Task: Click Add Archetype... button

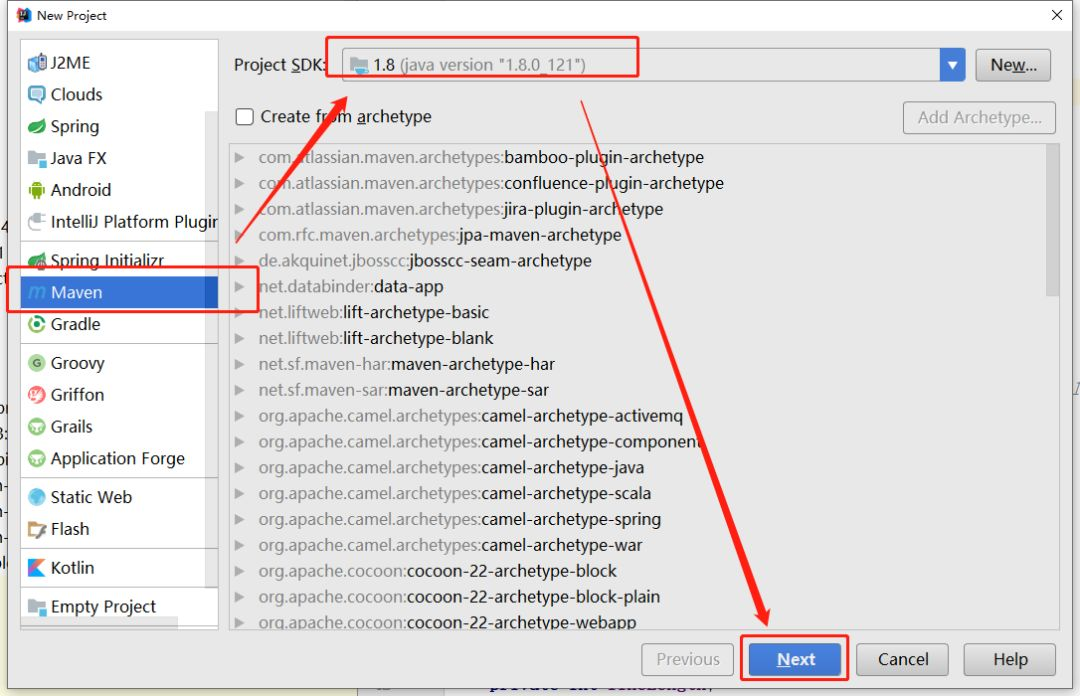Action: click(979, 117)
